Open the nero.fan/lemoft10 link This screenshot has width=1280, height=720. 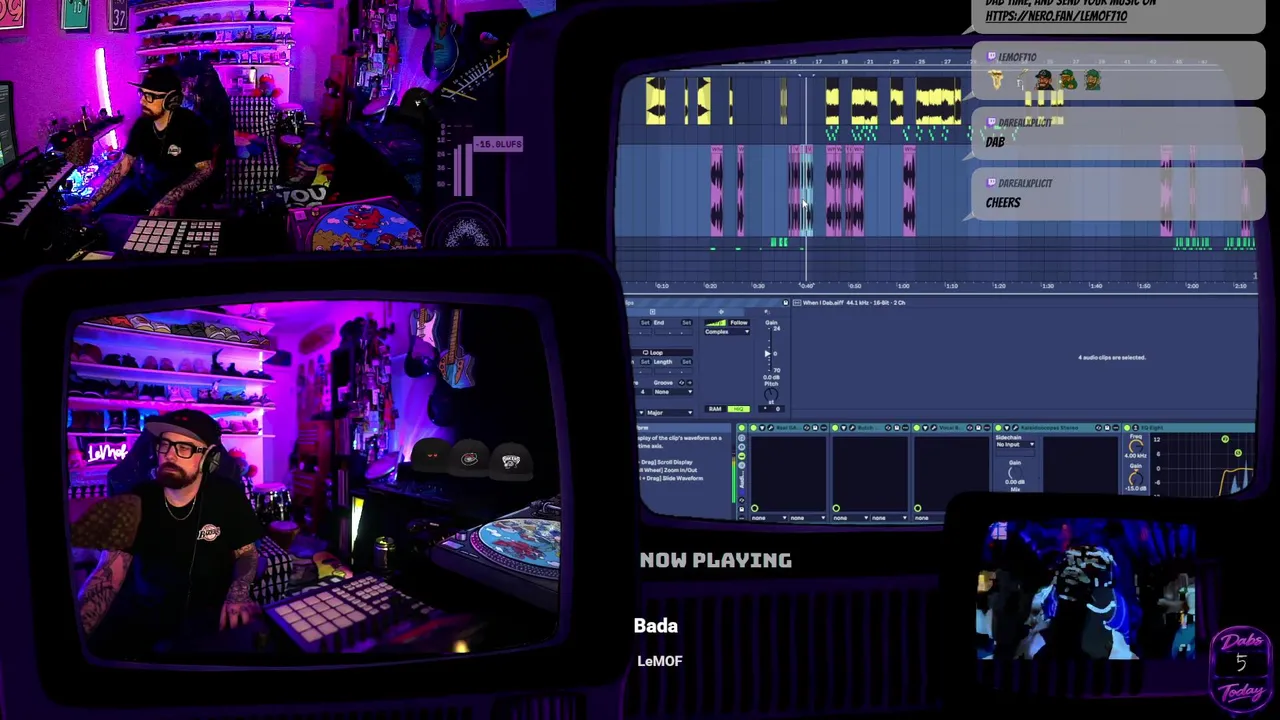[1056, 16]
